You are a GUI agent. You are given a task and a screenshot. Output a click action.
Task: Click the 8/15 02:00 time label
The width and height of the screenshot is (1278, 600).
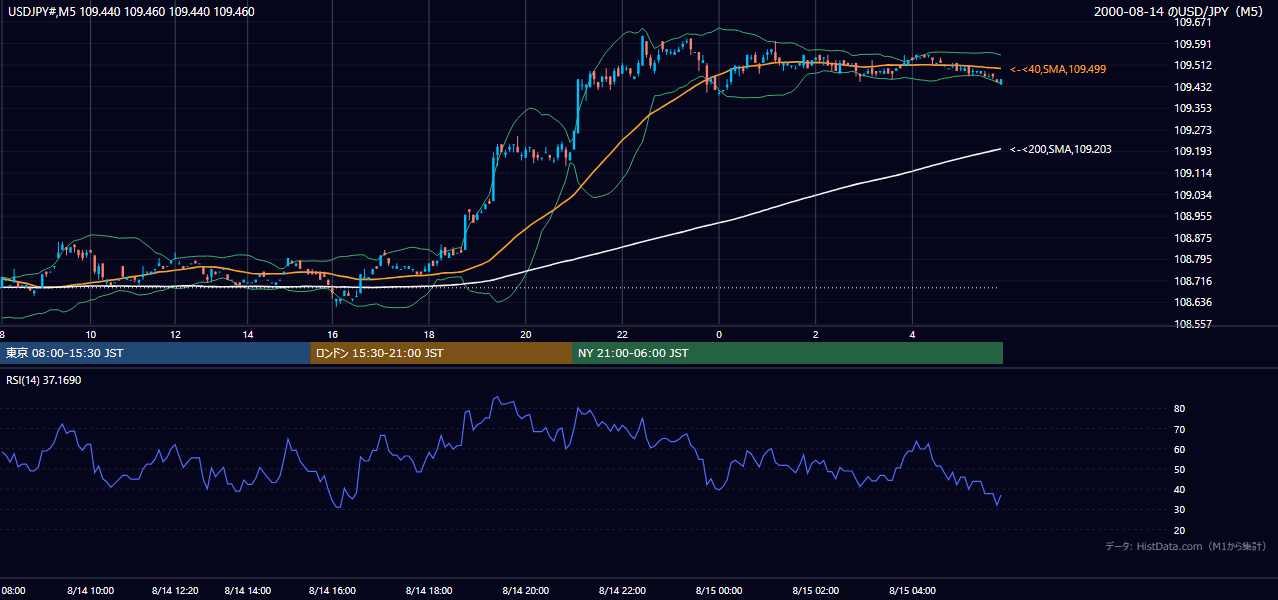(x=816, y=591)
